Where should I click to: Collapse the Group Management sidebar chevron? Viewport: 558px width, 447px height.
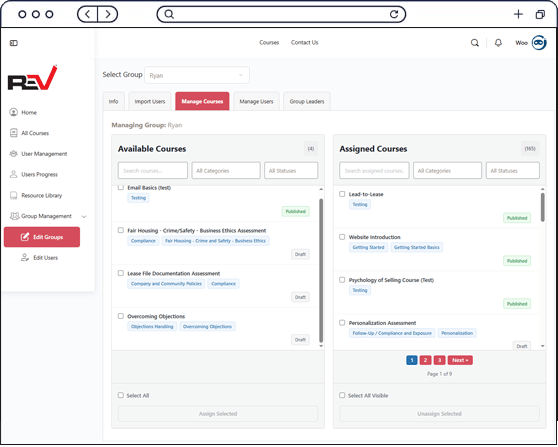click(x=84, y=216)
